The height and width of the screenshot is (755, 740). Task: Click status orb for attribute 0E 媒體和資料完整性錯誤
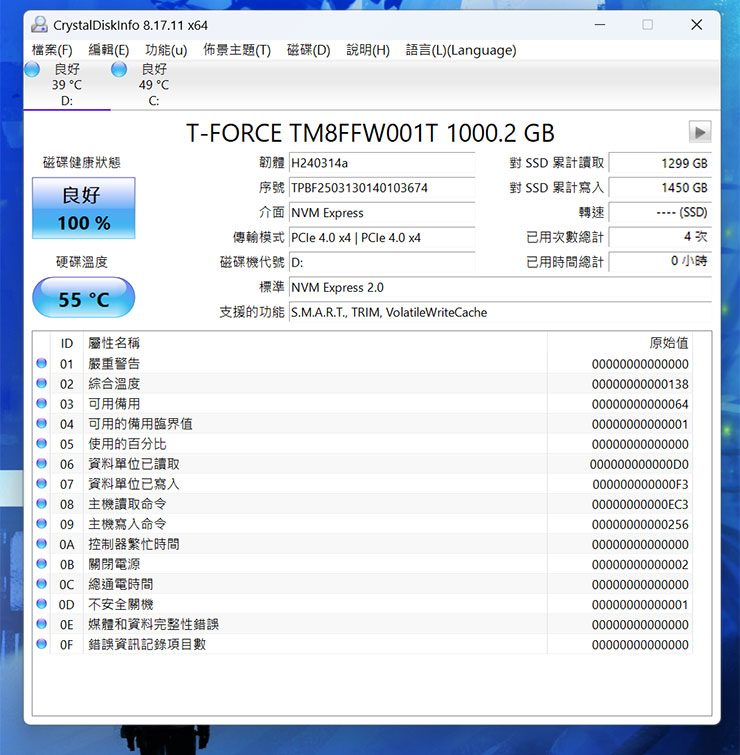[42, 624]
